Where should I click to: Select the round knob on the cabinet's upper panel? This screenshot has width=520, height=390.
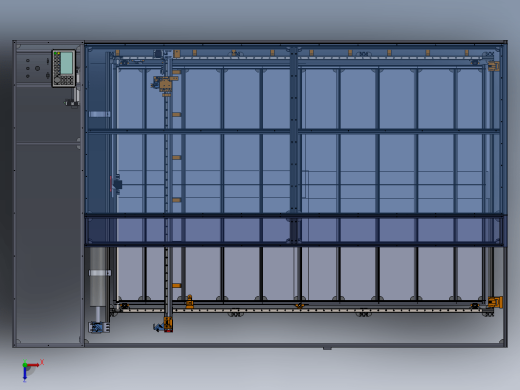(x=37, y=68)
